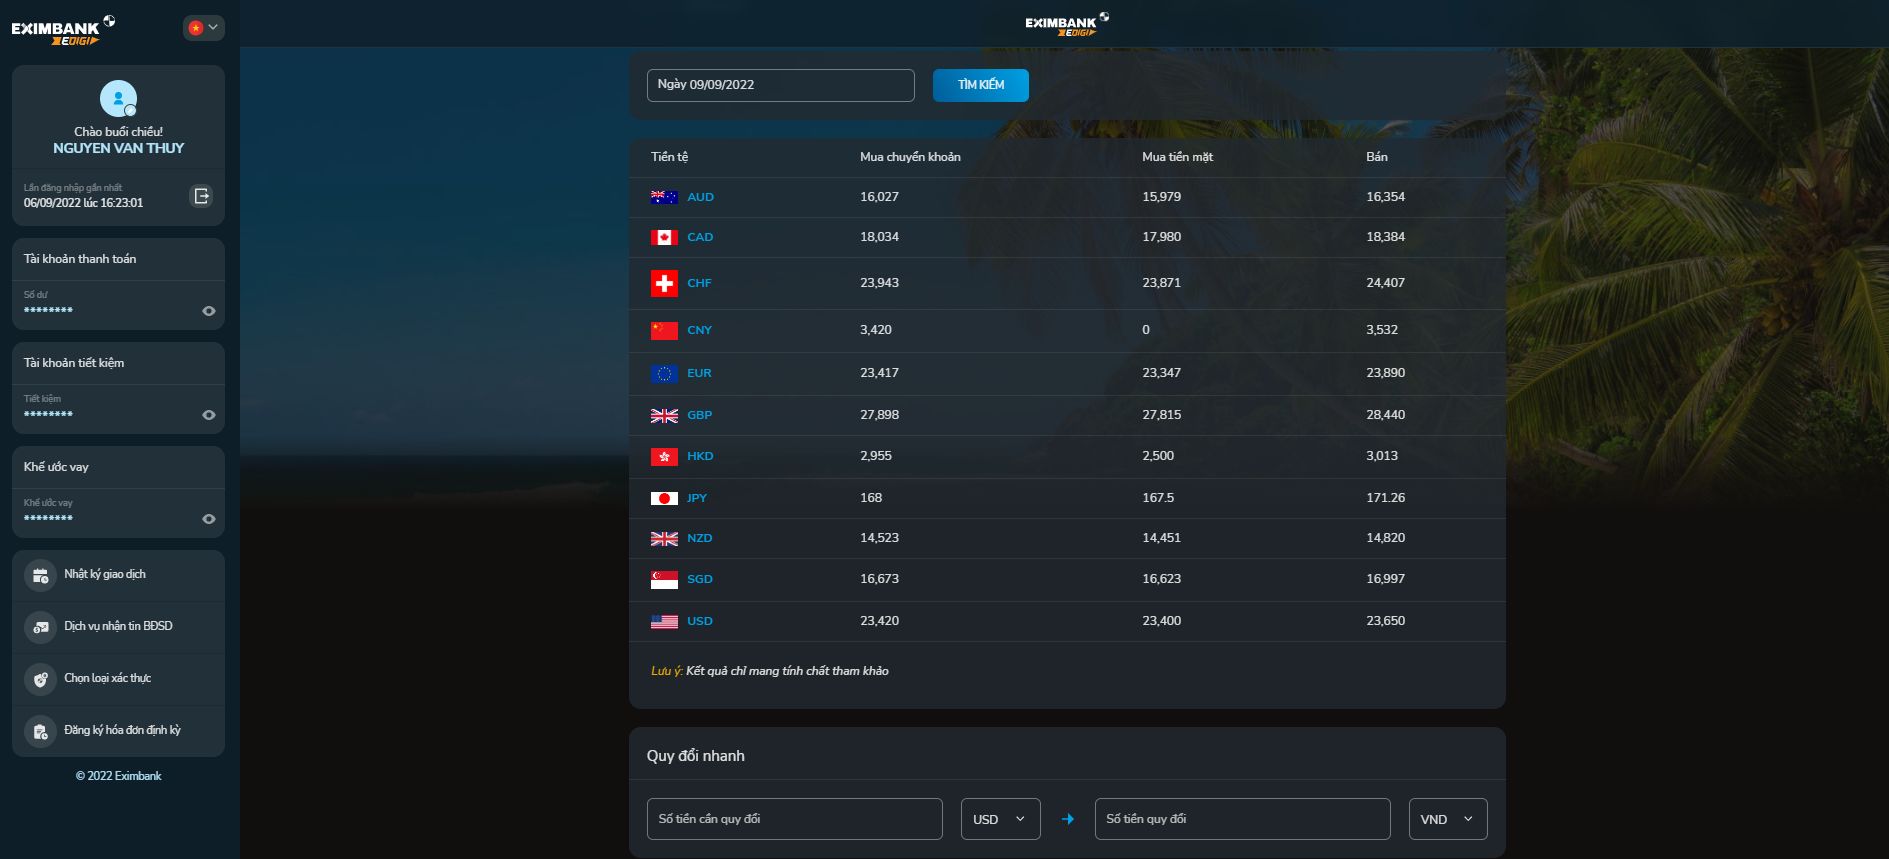The width and height of the screenshot is (1889, 859).
Task: Expand the USD source currency dropdown
Action: pos(1000,819)
